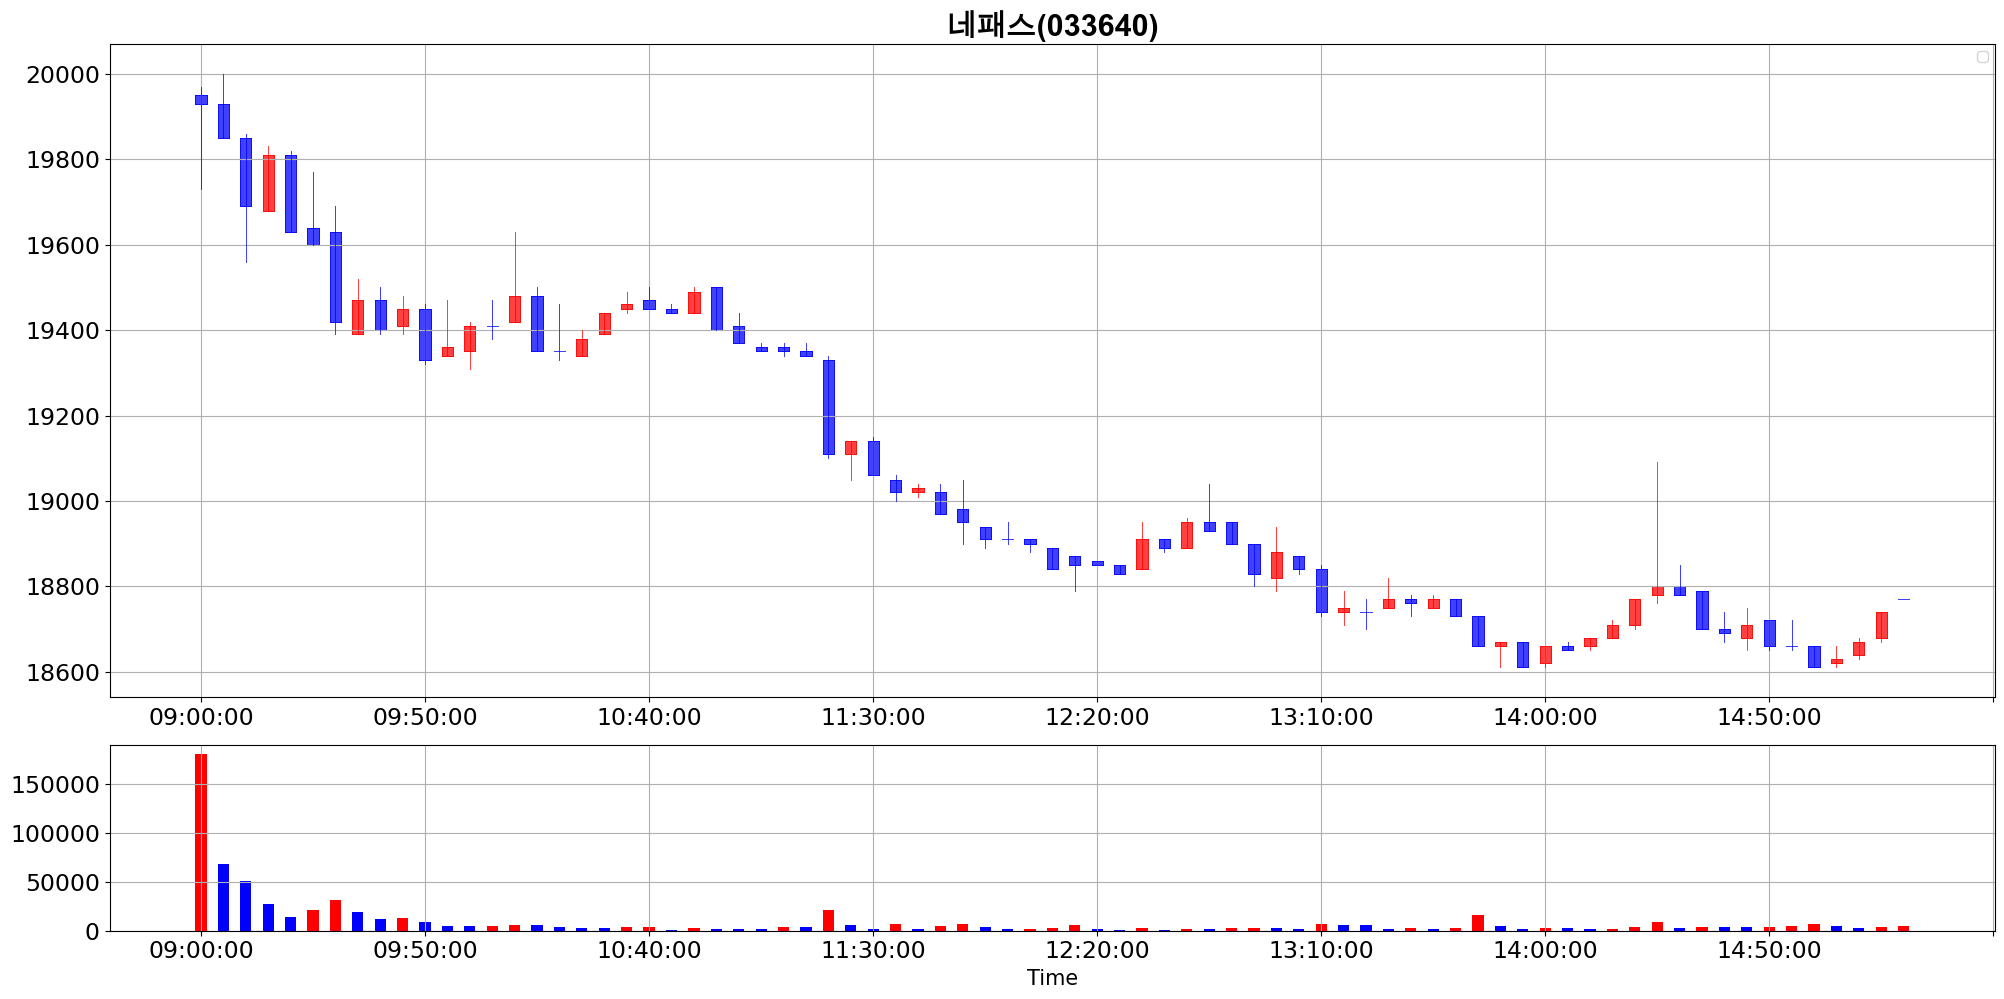The height and width of the screenshot is (999, 2004).
Task: Click the 19600 price axis label
Action: tap(62, 246)
